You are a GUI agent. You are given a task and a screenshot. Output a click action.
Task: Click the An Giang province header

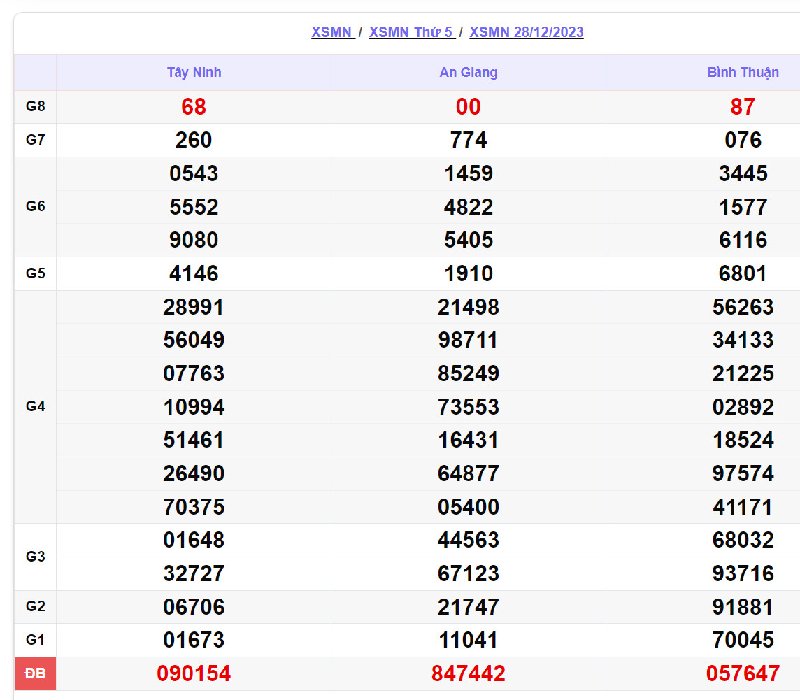468,73
